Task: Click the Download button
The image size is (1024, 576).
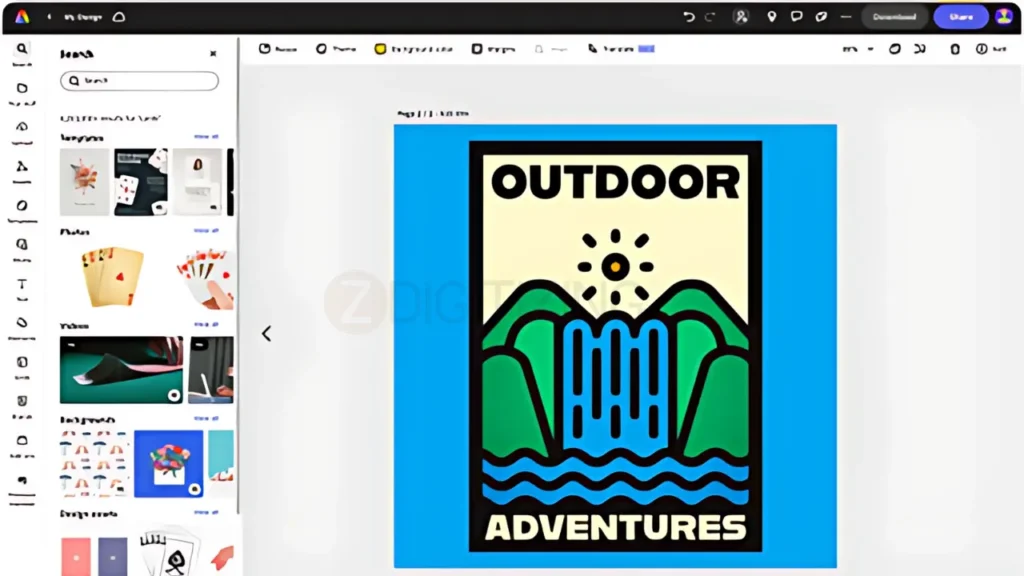Action: [893, 16]
